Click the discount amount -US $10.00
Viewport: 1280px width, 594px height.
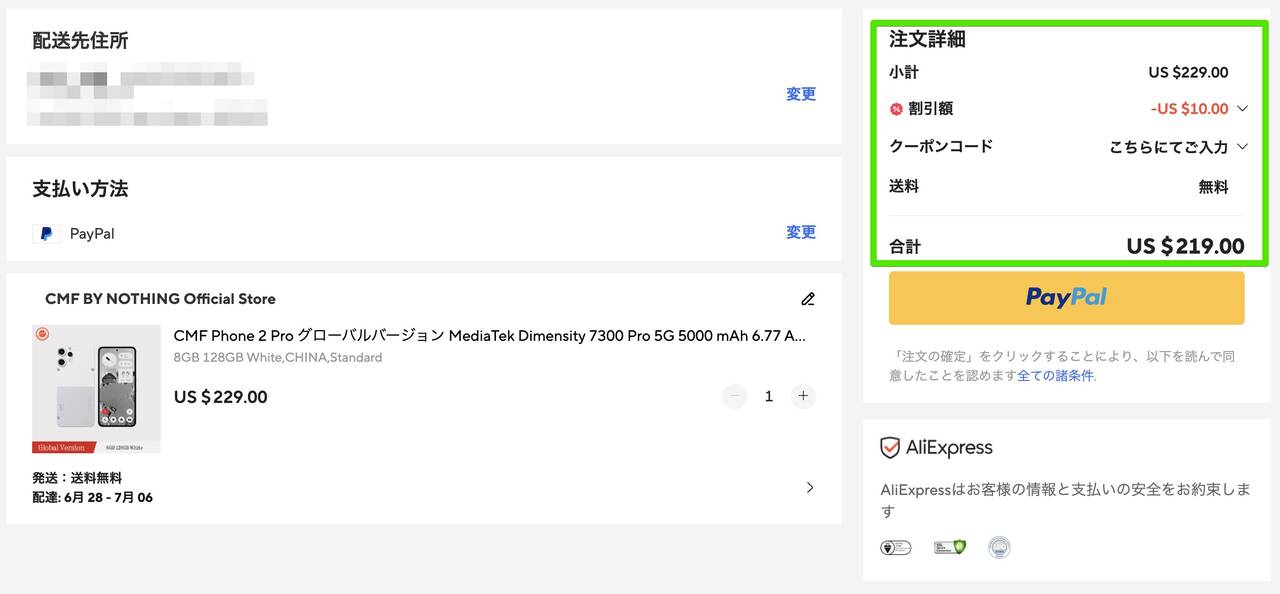[x=1189, y=109]
